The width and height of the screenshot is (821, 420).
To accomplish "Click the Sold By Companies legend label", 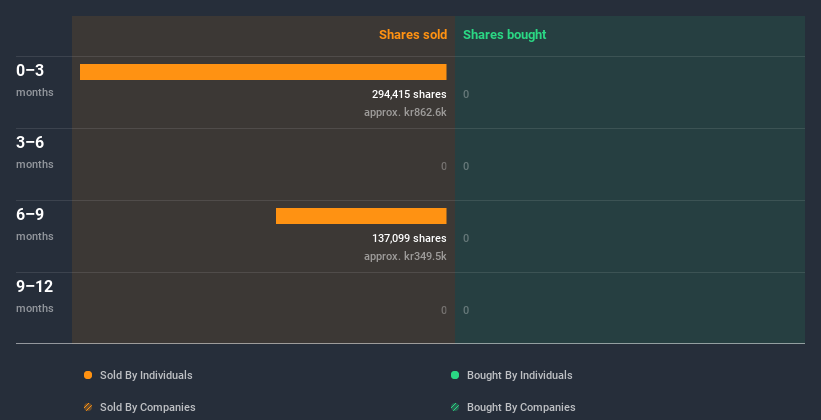I will point(148,407).
